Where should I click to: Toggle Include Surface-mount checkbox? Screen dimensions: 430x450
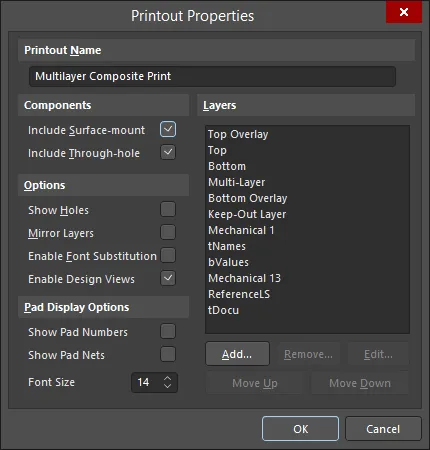point(168,129)
